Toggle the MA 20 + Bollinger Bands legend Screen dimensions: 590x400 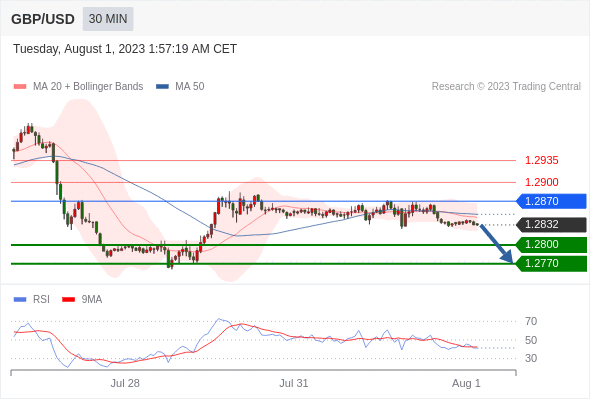point(78,86)
